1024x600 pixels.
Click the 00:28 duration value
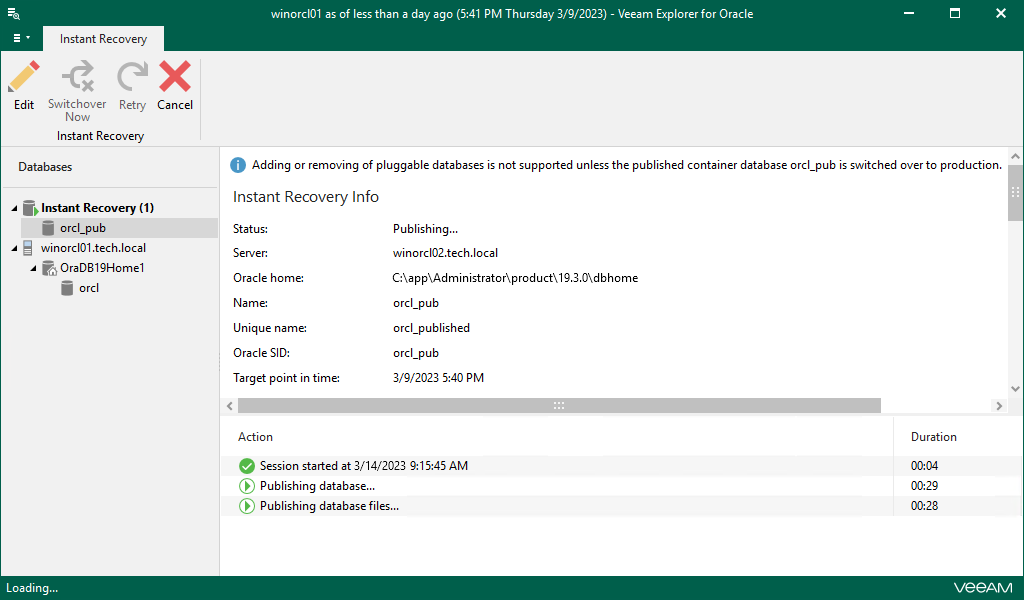coord(924,506)
